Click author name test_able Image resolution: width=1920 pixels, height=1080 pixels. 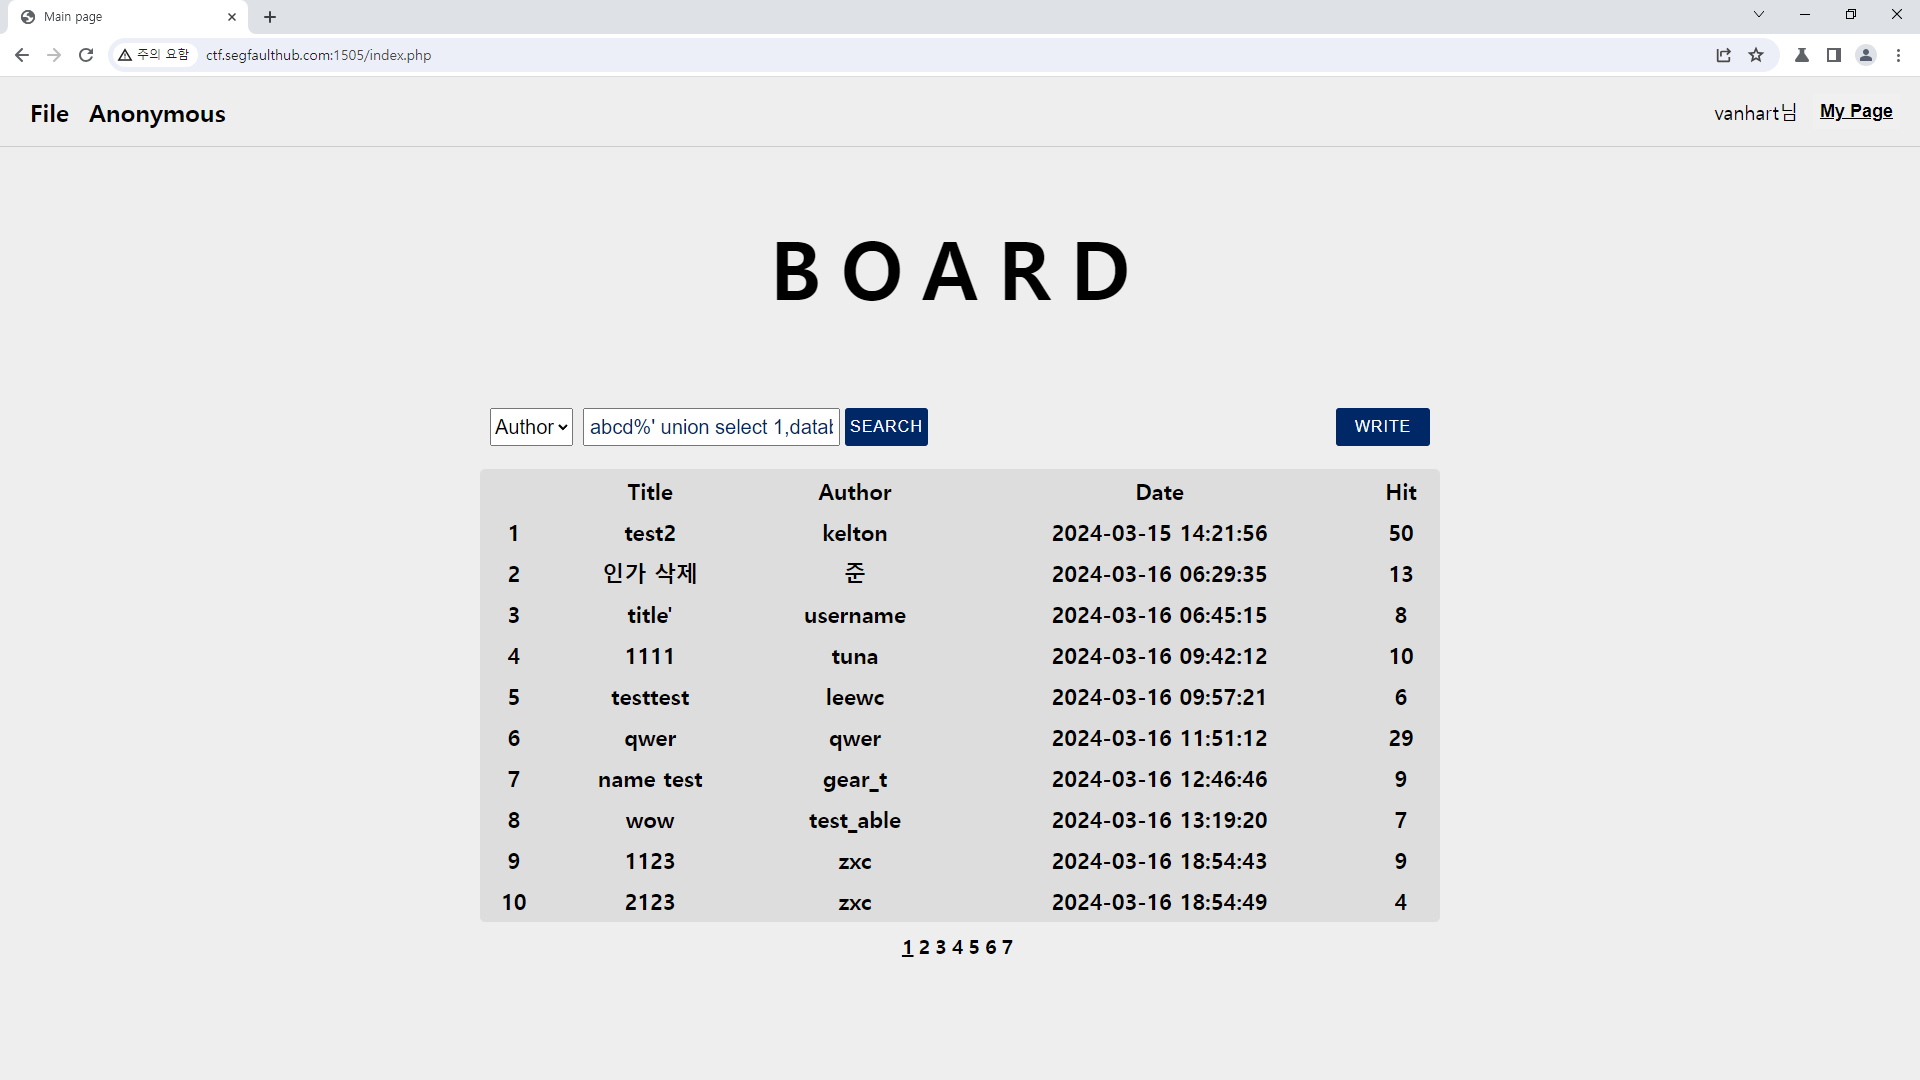(x=855, y=821)
